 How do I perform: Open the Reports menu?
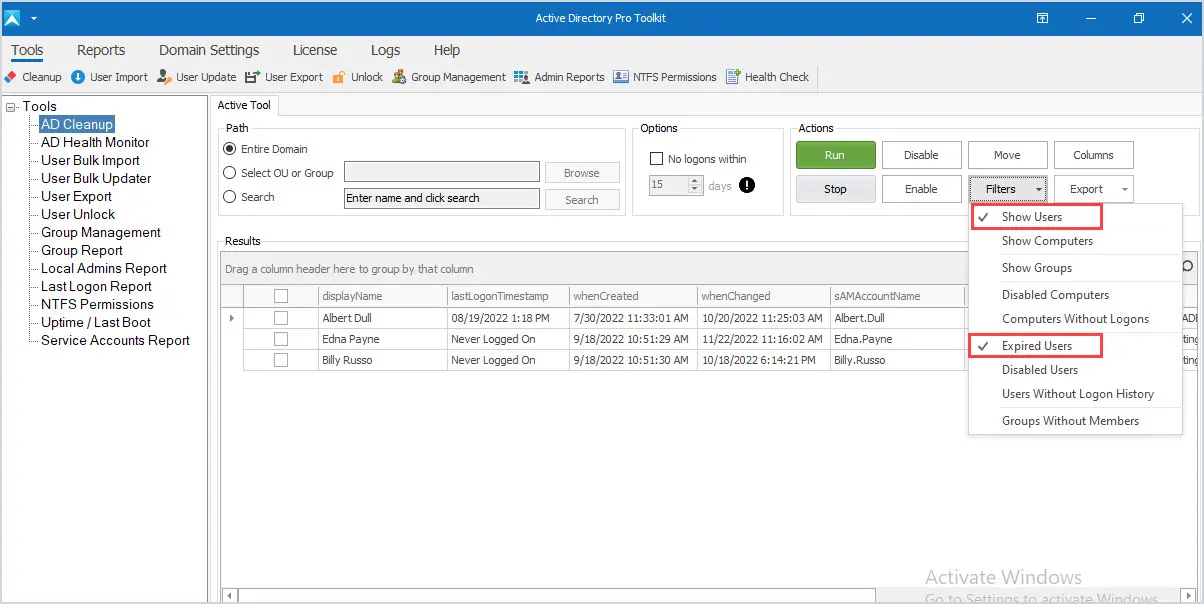(x=101, y=50)
